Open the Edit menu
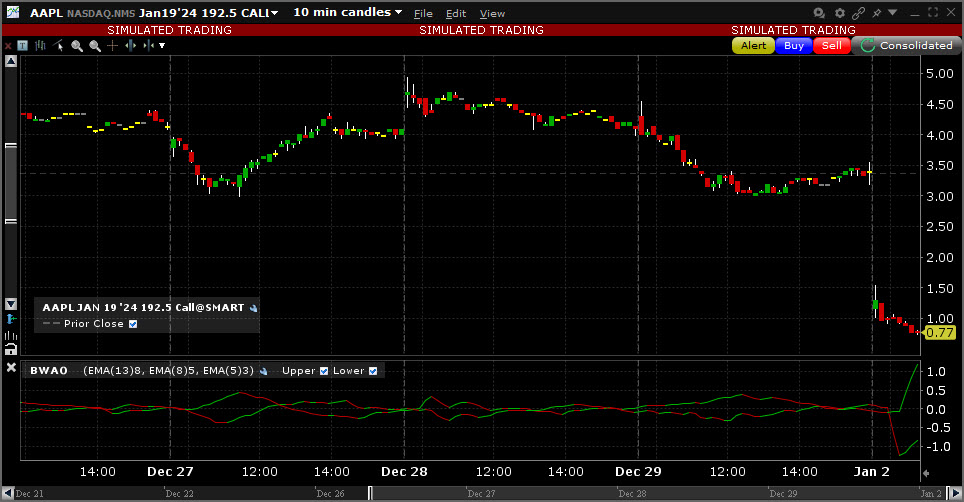 [x=456, y=14]
